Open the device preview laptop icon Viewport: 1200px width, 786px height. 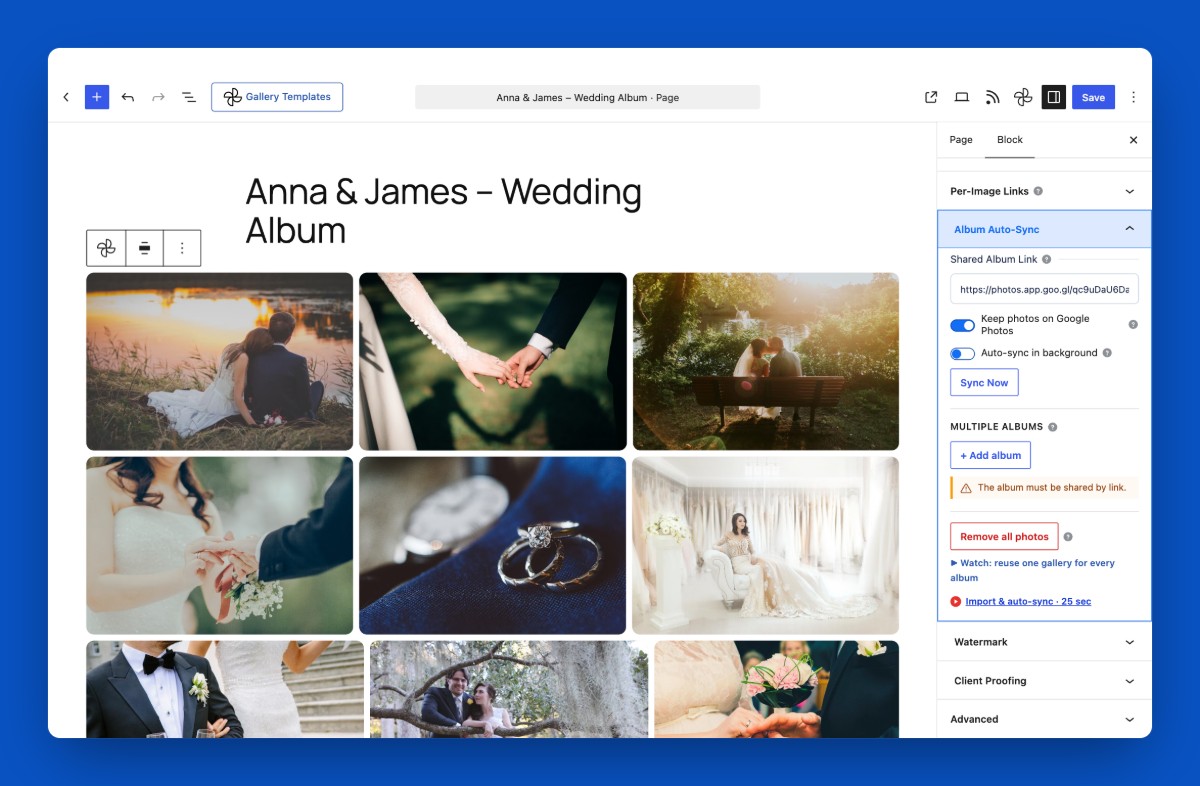coord(962,97)
